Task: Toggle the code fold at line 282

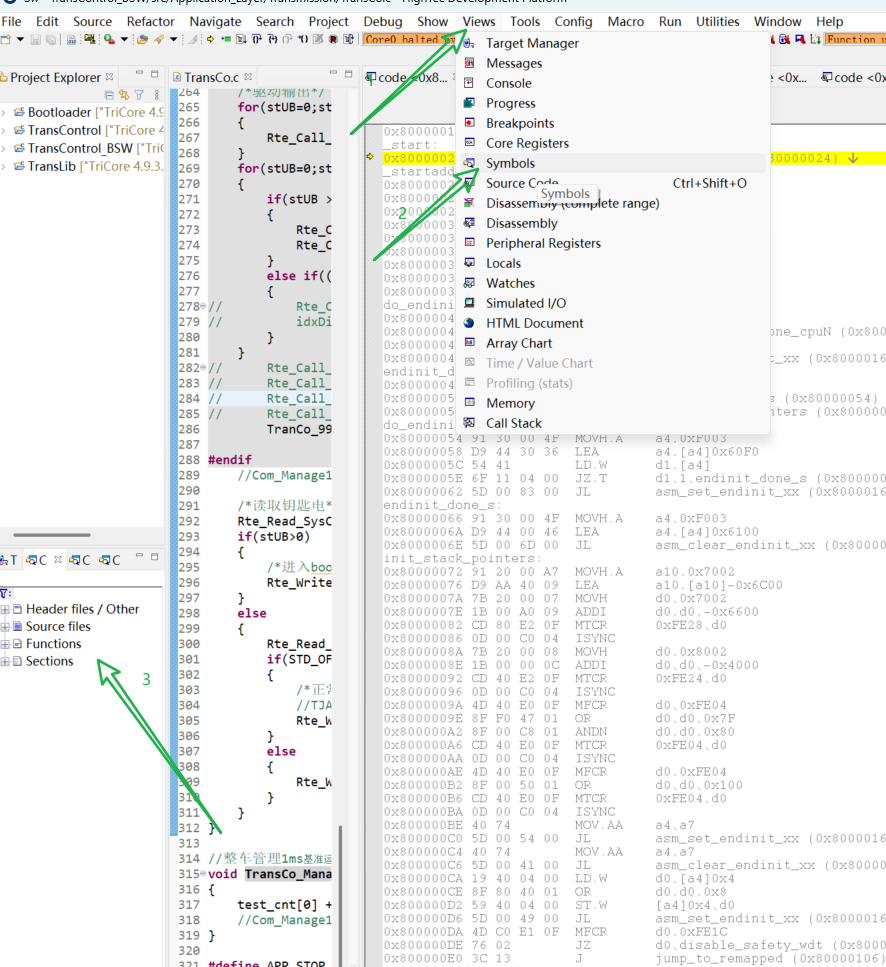Action: click(203, 368)
